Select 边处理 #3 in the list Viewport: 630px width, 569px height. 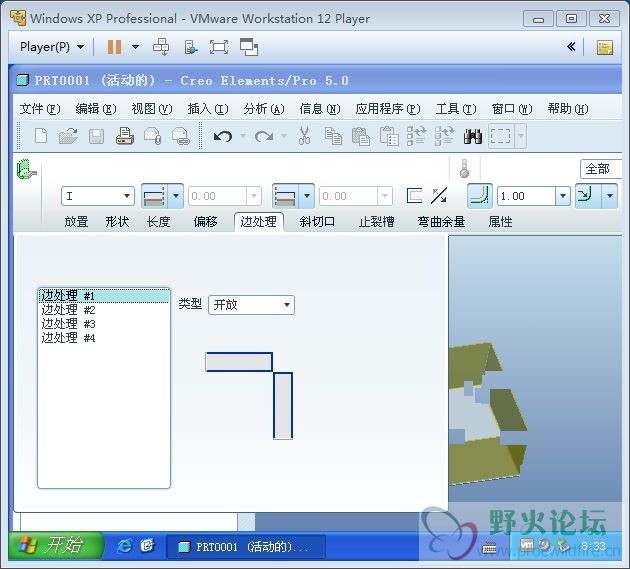[104, 324]
